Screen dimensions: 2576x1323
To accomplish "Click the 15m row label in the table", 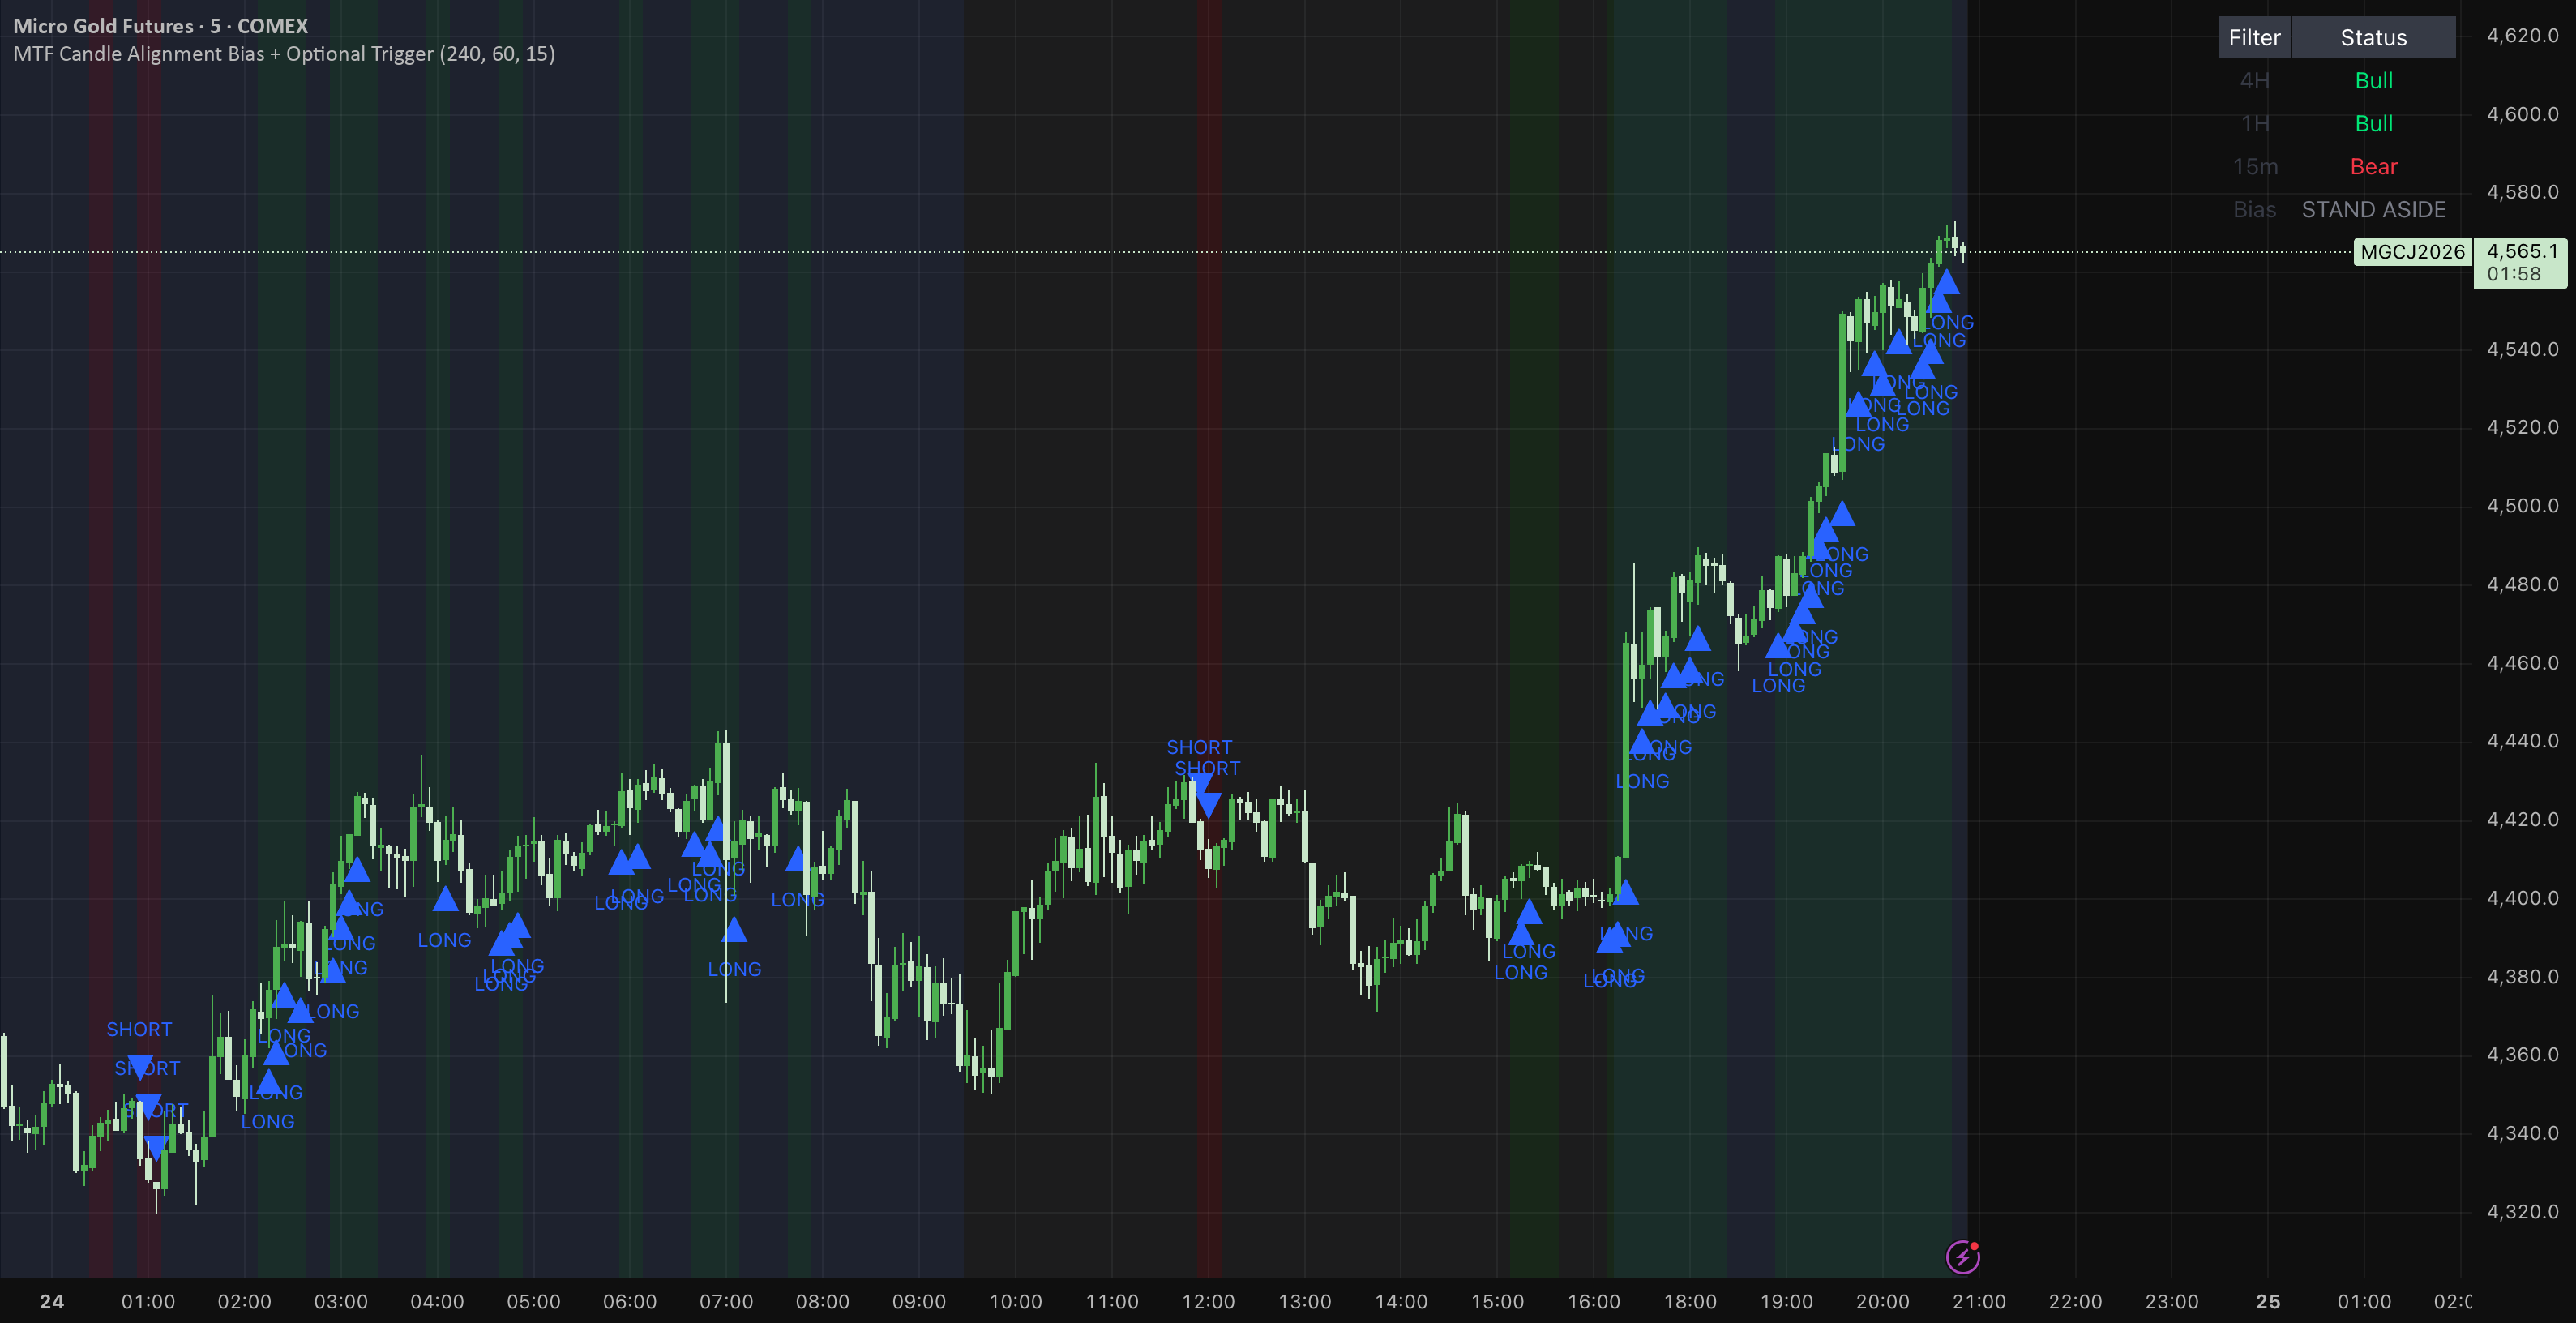I will pos(2254,167).
